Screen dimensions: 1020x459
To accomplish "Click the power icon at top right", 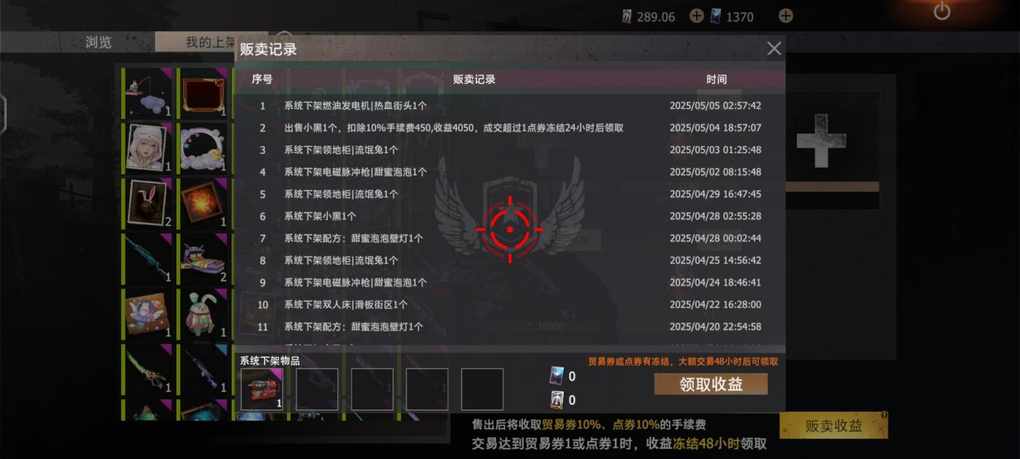I will click(x=941, y=11).
